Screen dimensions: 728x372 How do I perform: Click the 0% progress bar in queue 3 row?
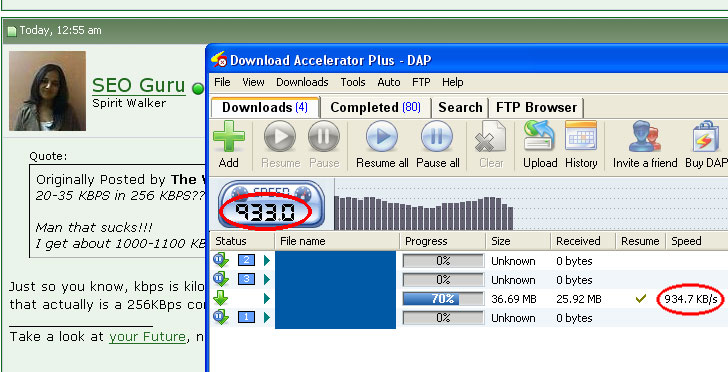coord(443,280)
